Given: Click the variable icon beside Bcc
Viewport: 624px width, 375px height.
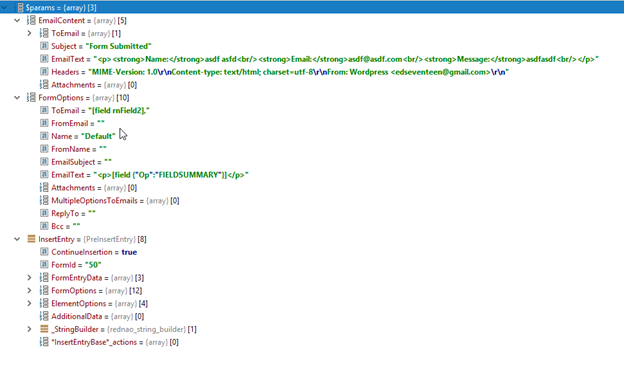Looking at the screenshot, I should pyautogui.click(x=44, y=226).
